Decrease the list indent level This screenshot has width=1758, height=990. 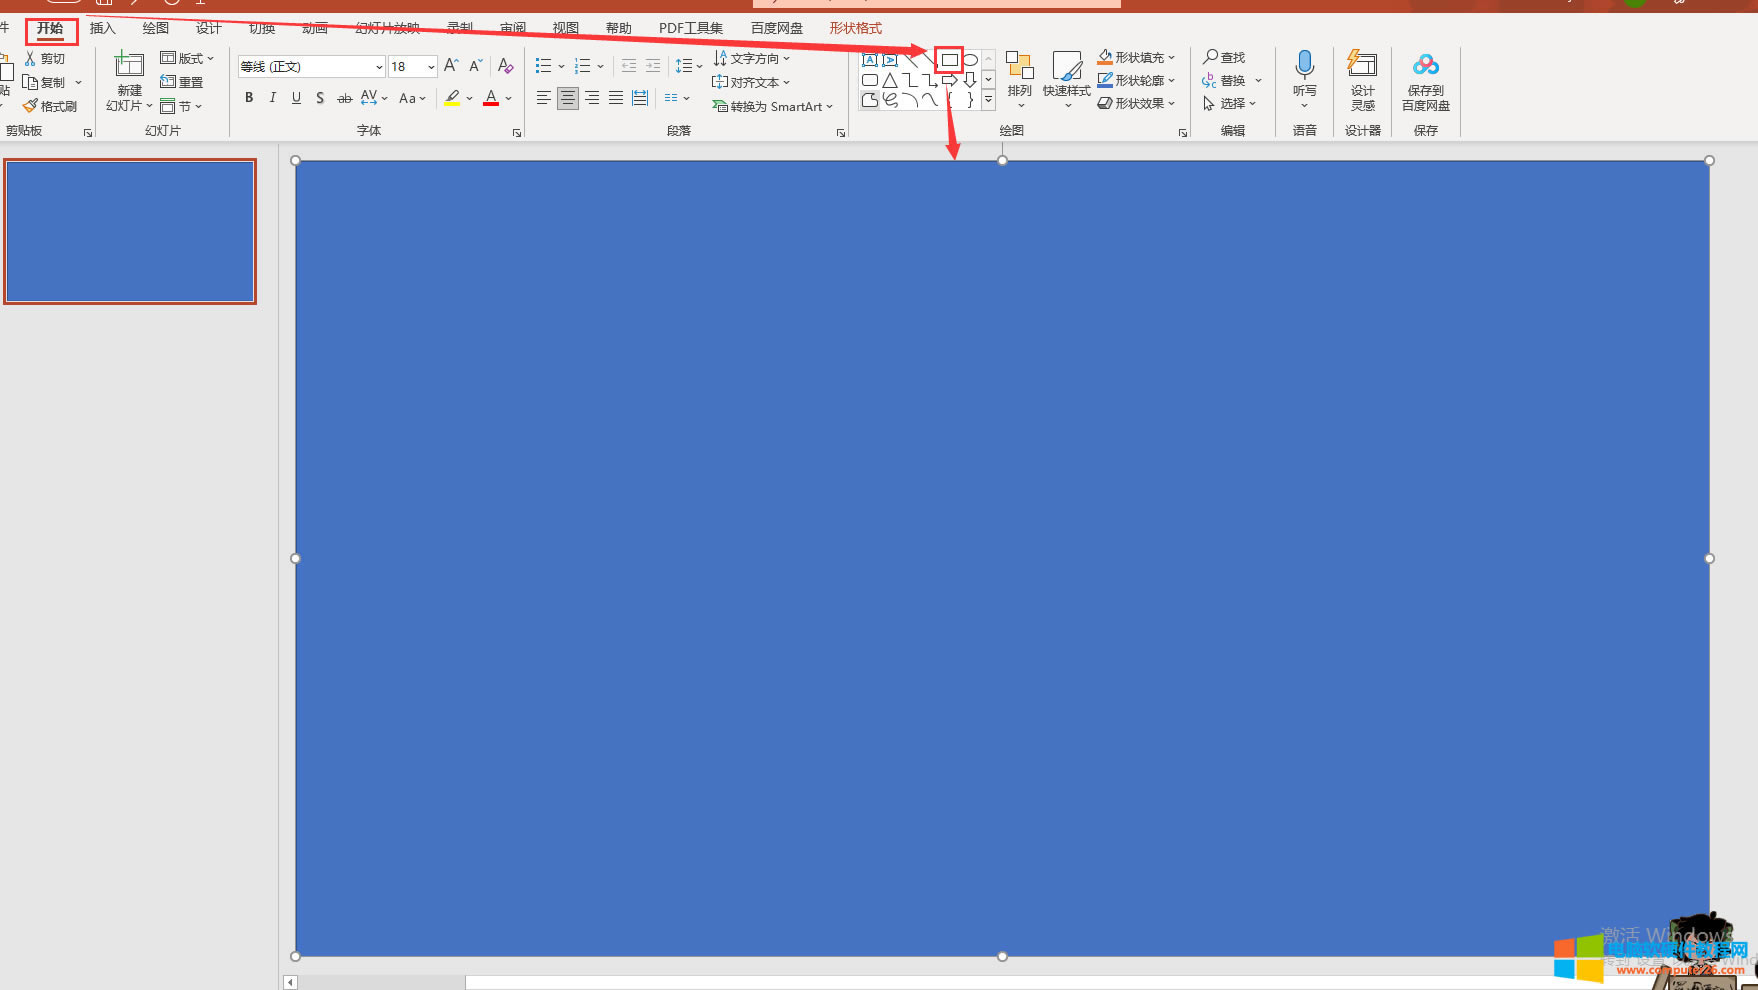pos(629,66)
